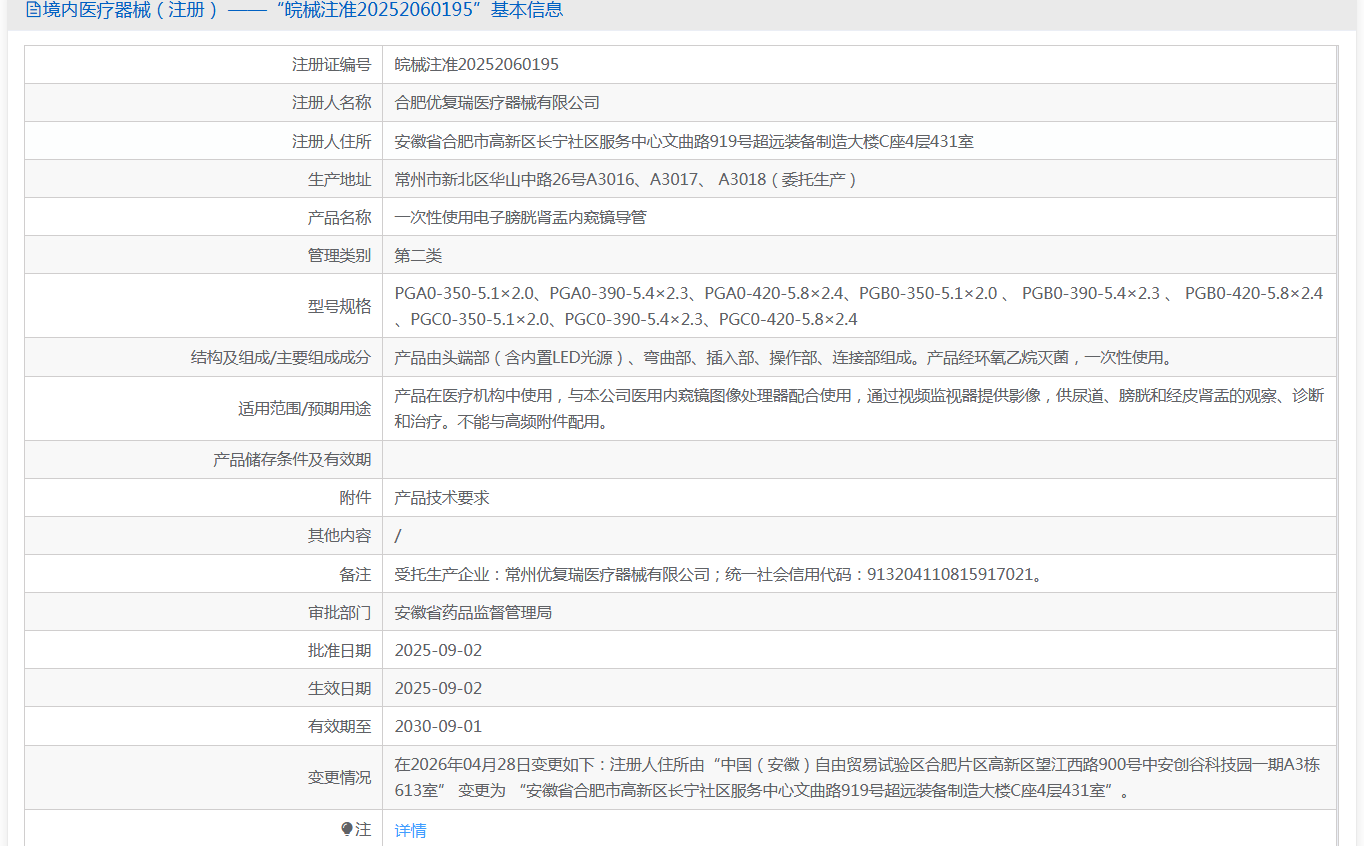Click the 注册人住所 row label
This screenshot has height=846, width=1364.
tap(331, 141)
